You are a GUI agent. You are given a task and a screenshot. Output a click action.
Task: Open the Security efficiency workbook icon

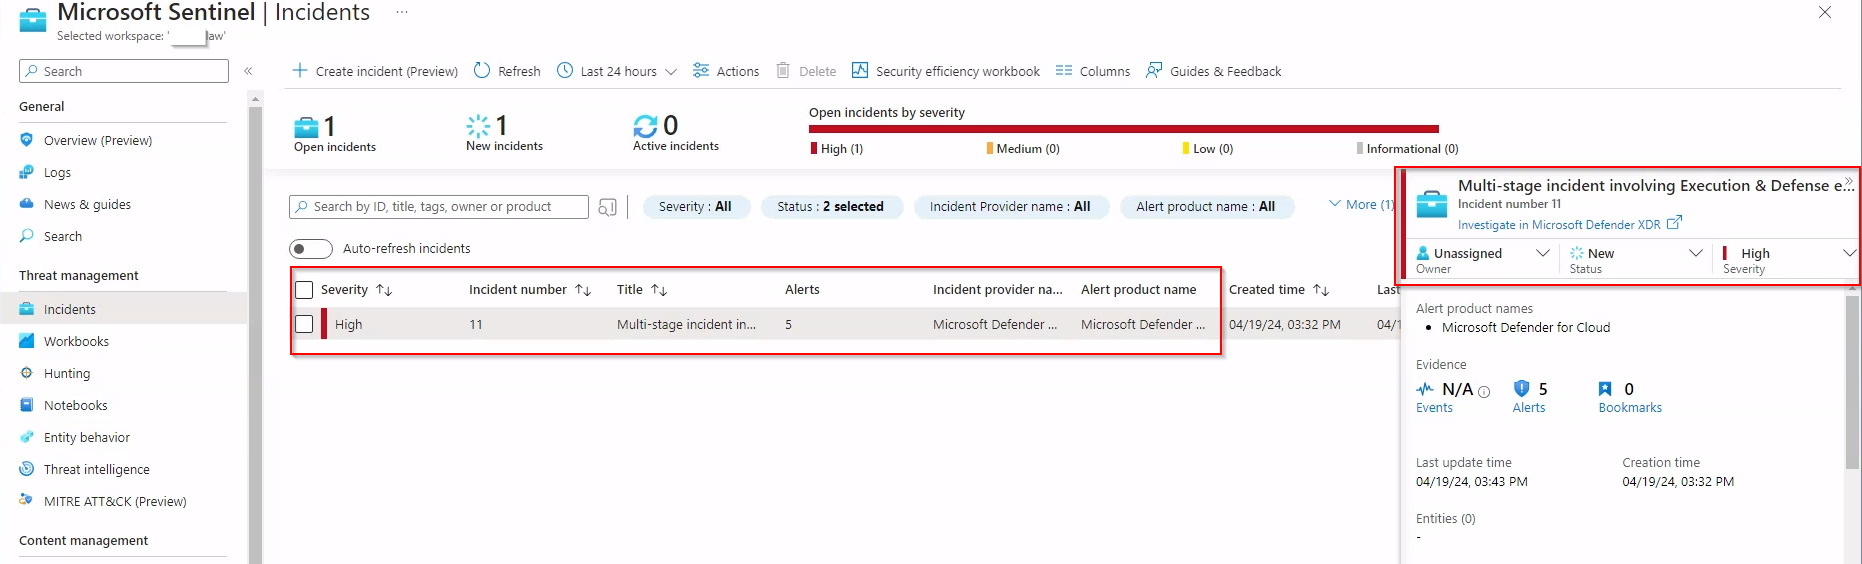click(859, 70)
